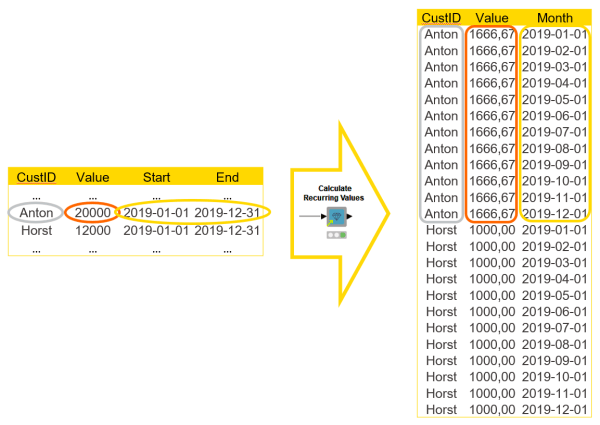This screenshot has height=425, width=600.
Task: Select Horst's month cell 2019-05-01
Action: (554, 296)
